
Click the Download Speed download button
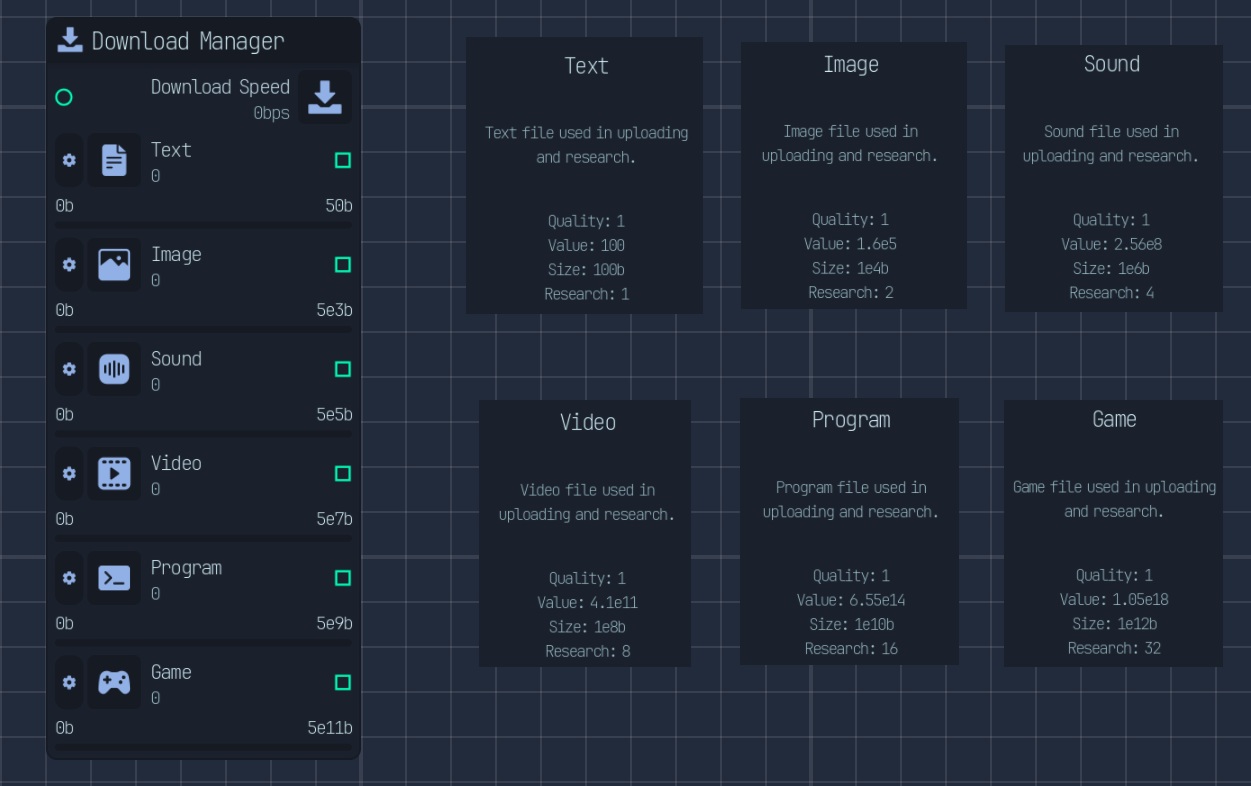[324, 97]
